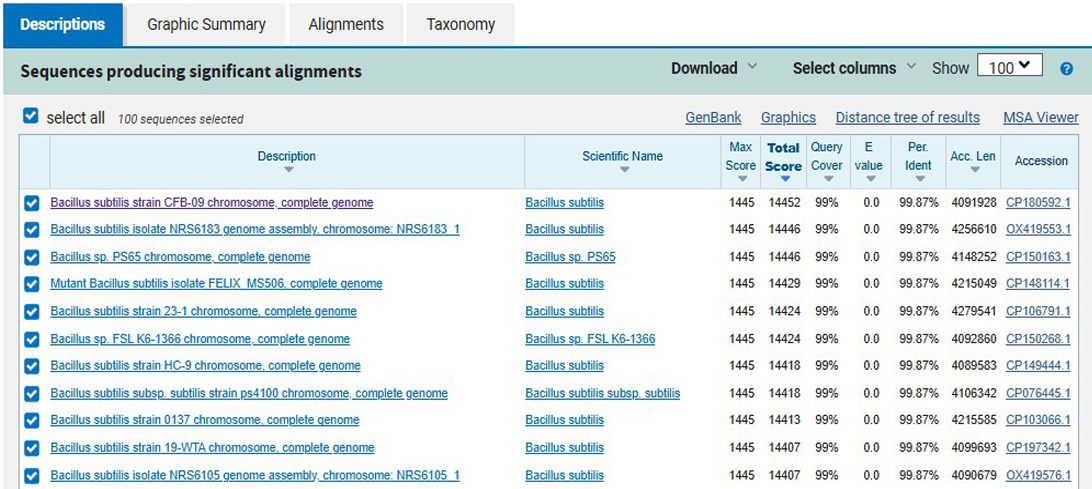The height and width of the screenshot is (489, 1092).
Task: Sort by E value column arrow
Action: coord(869,179)
